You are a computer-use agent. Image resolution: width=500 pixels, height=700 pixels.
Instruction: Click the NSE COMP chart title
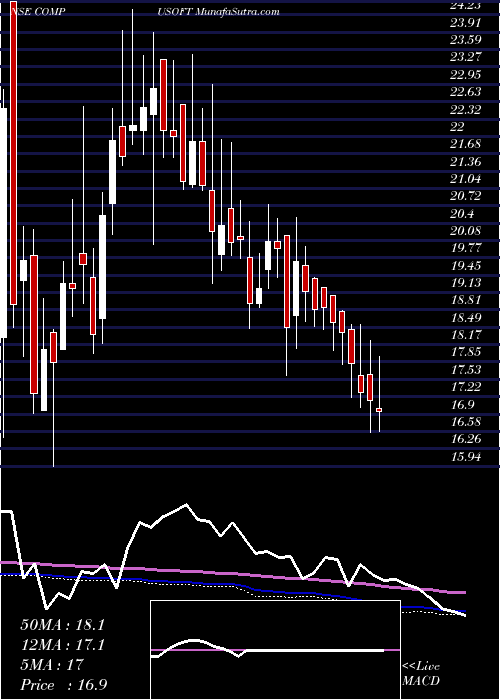click(x=39, y=12)
